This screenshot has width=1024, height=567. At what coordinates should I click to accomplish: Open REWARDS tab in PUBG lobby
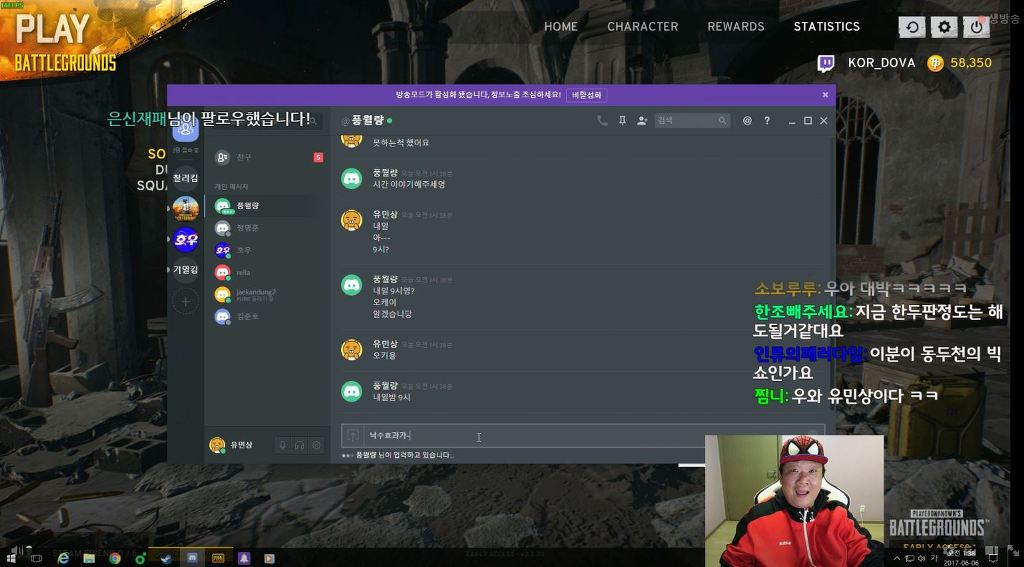pos(736,27)
